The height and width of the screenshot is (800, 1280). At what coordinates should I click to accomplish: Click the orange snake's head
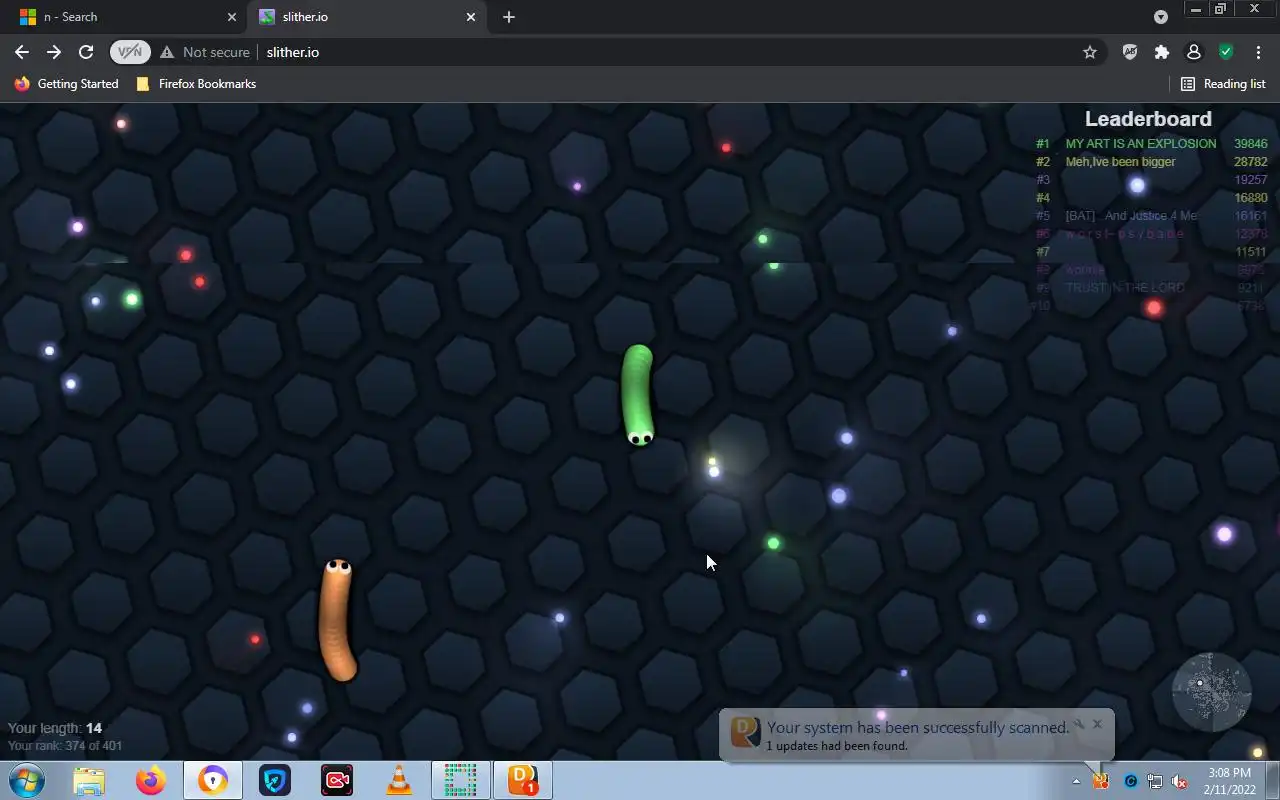tap(339, 568)
